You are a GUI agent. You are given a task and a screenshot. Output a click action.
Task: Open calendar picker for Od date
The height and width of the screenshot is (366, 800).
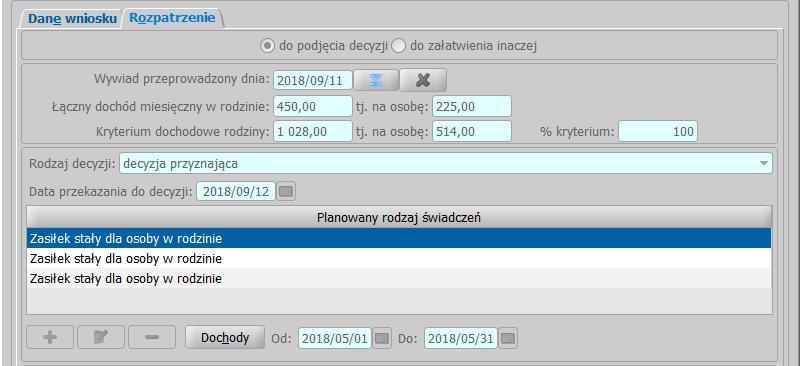382,338
